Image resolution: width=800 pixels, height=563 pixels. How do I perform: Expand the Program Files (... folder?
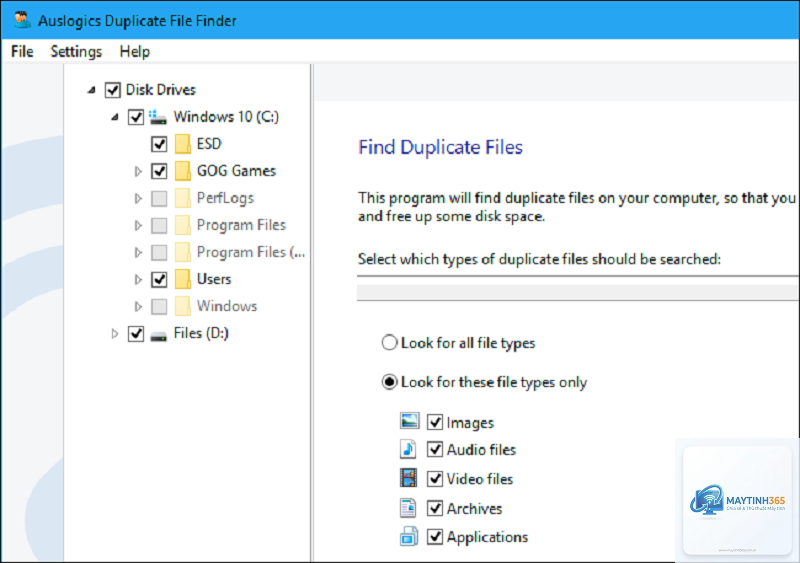tap(138, 253)
